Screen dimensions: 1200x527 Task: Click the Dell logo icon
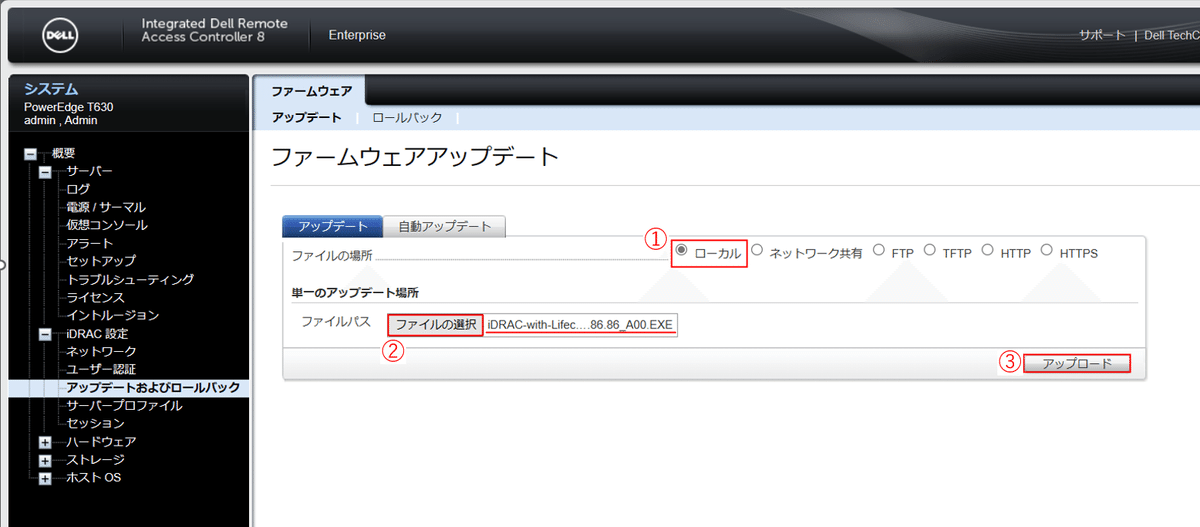tap(59, 36)
